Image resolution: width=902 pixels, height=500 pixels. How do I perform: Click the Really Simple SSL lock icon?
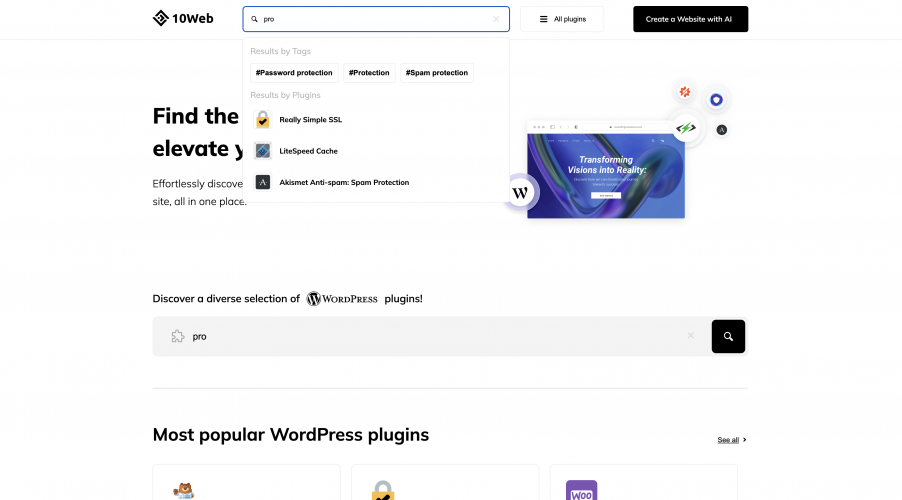pos(263,120)
